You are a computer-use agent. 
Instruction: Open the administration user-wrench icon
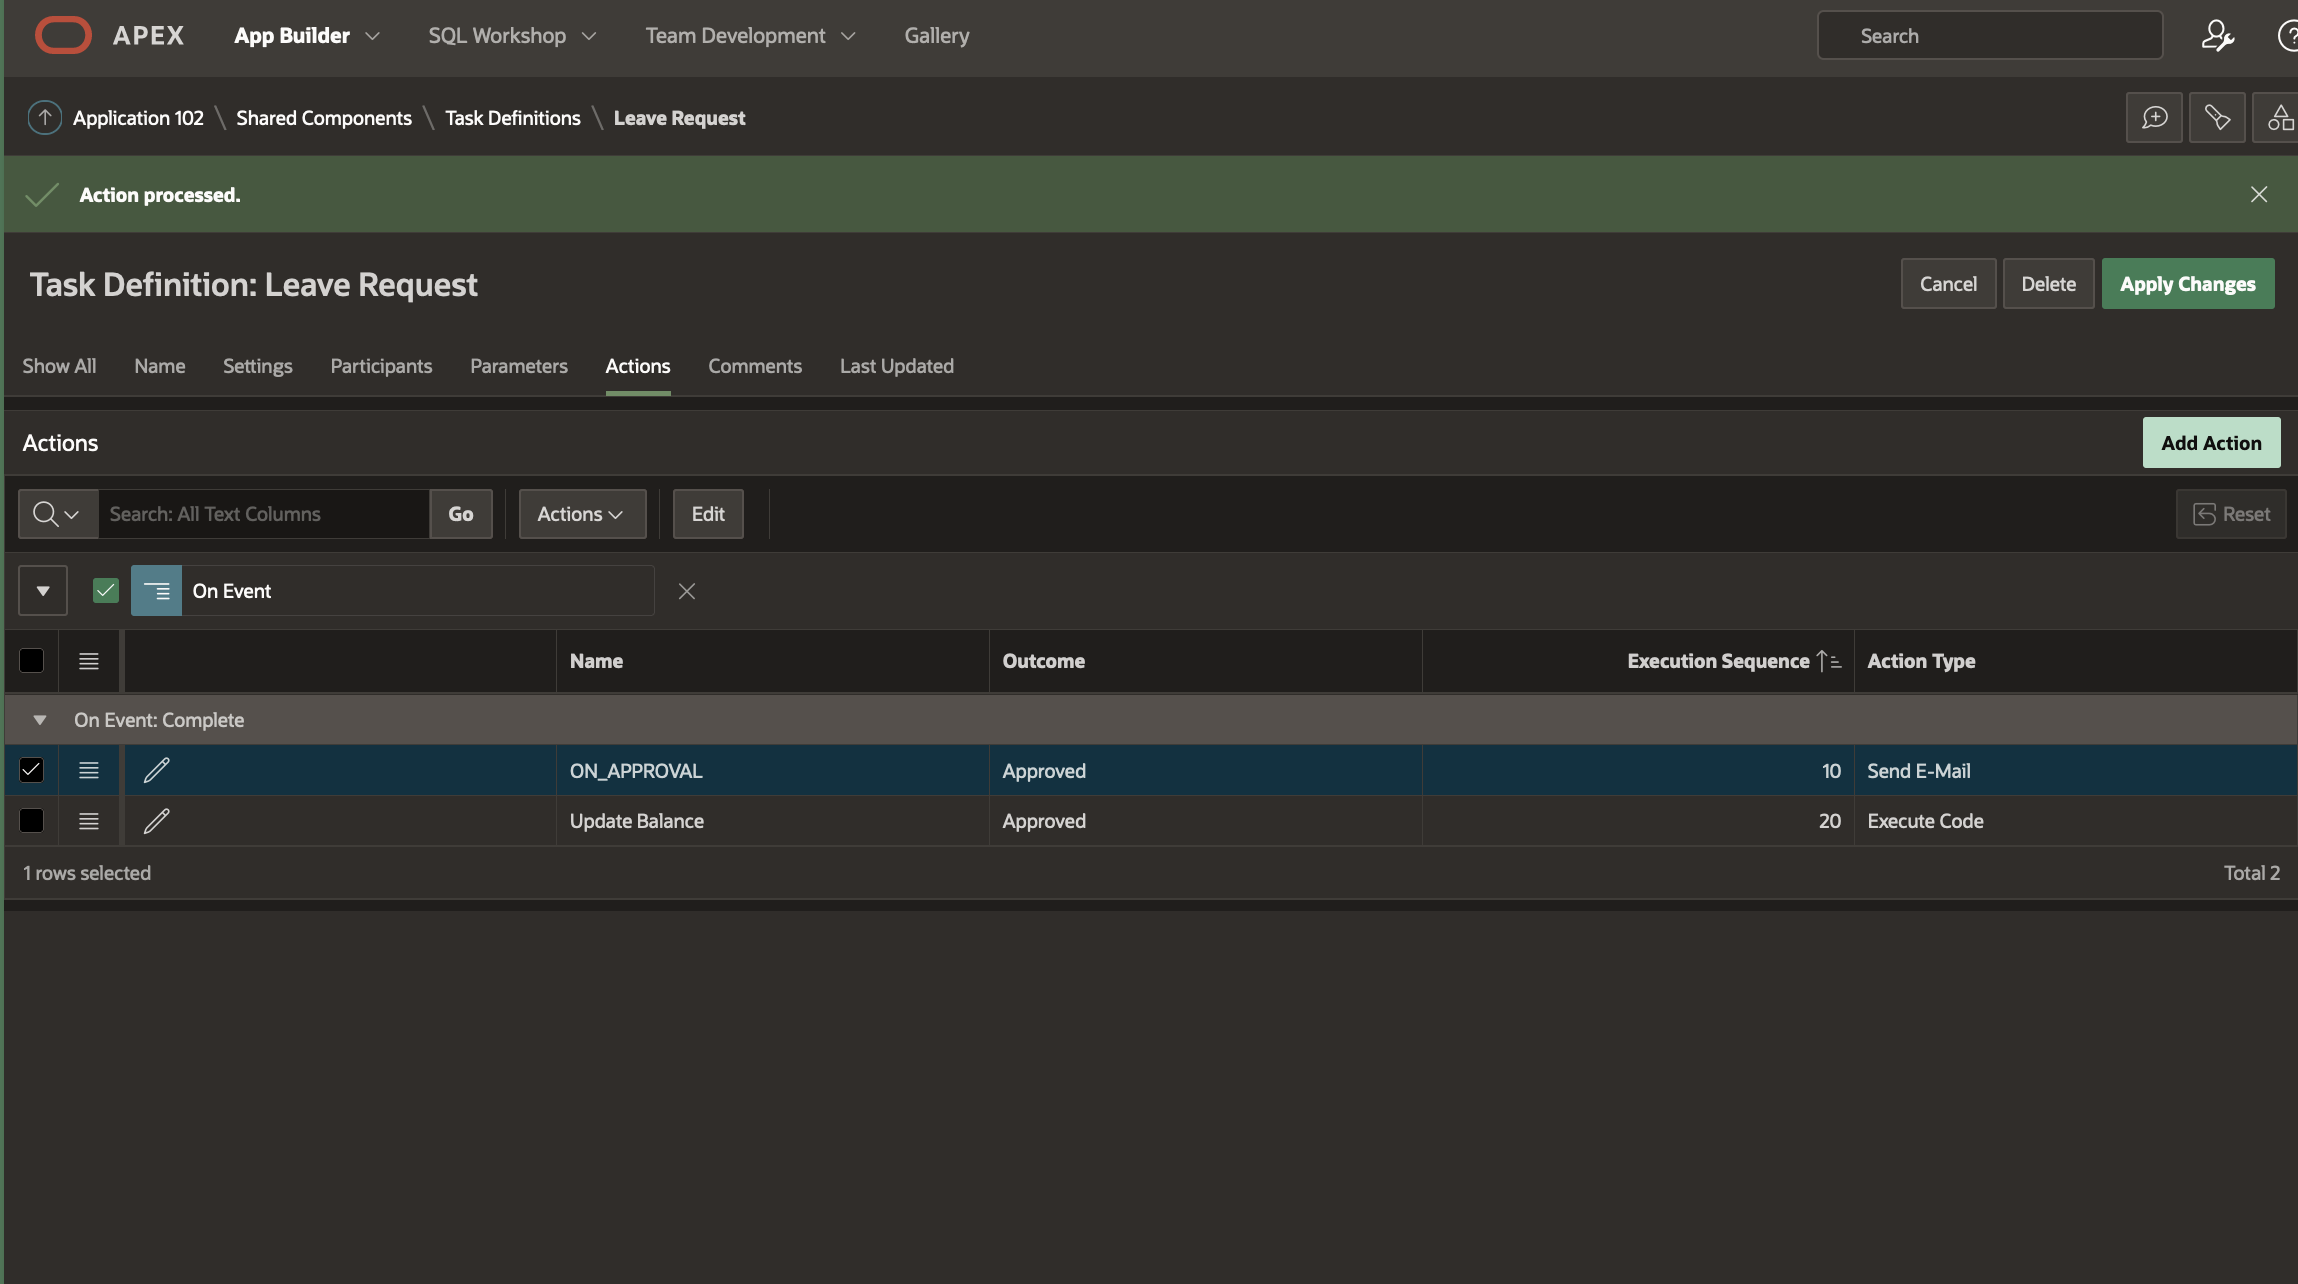2217,36
